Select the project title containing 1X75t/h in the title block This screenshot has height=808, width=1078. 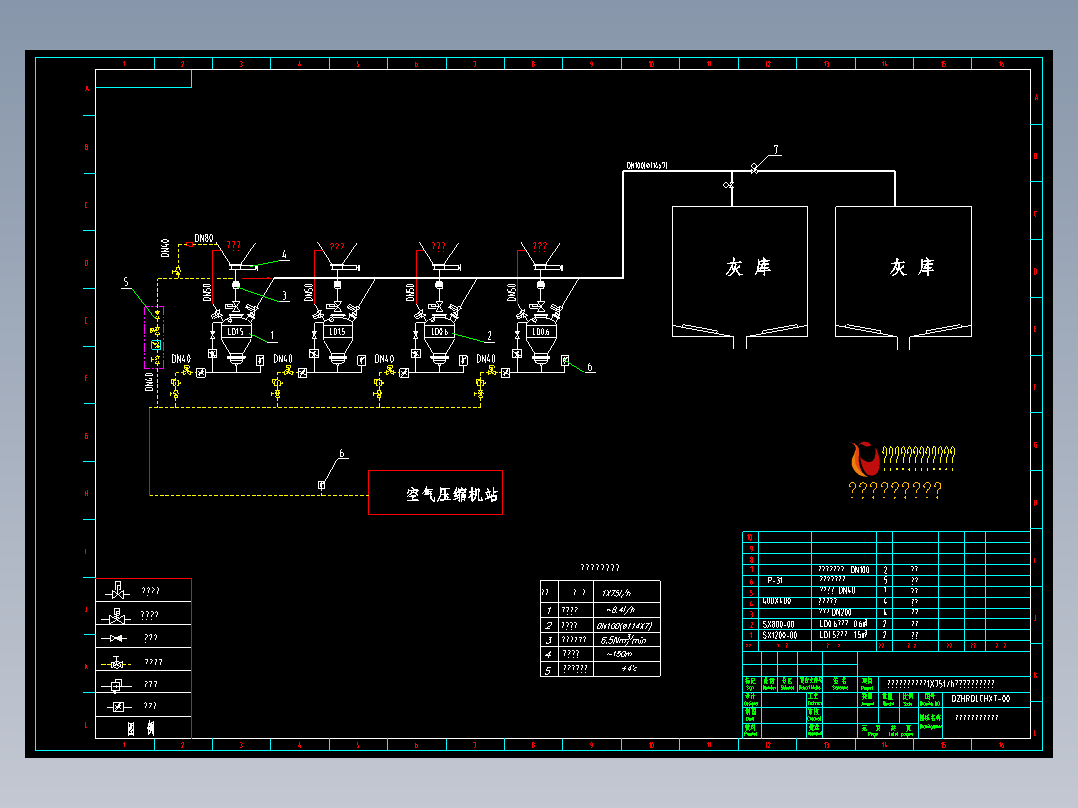[940, 684]
